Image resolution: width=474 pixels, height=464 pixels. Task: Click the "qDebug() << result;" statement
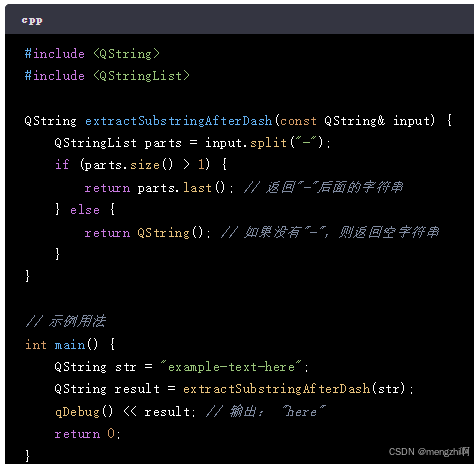125,412
